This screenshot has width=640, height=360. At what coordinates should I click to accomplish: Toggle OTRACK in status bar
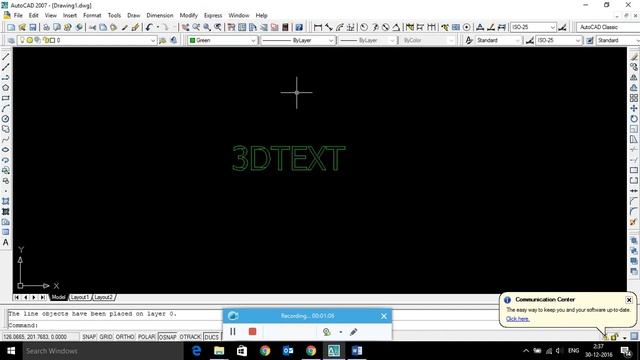pos(190,337)
